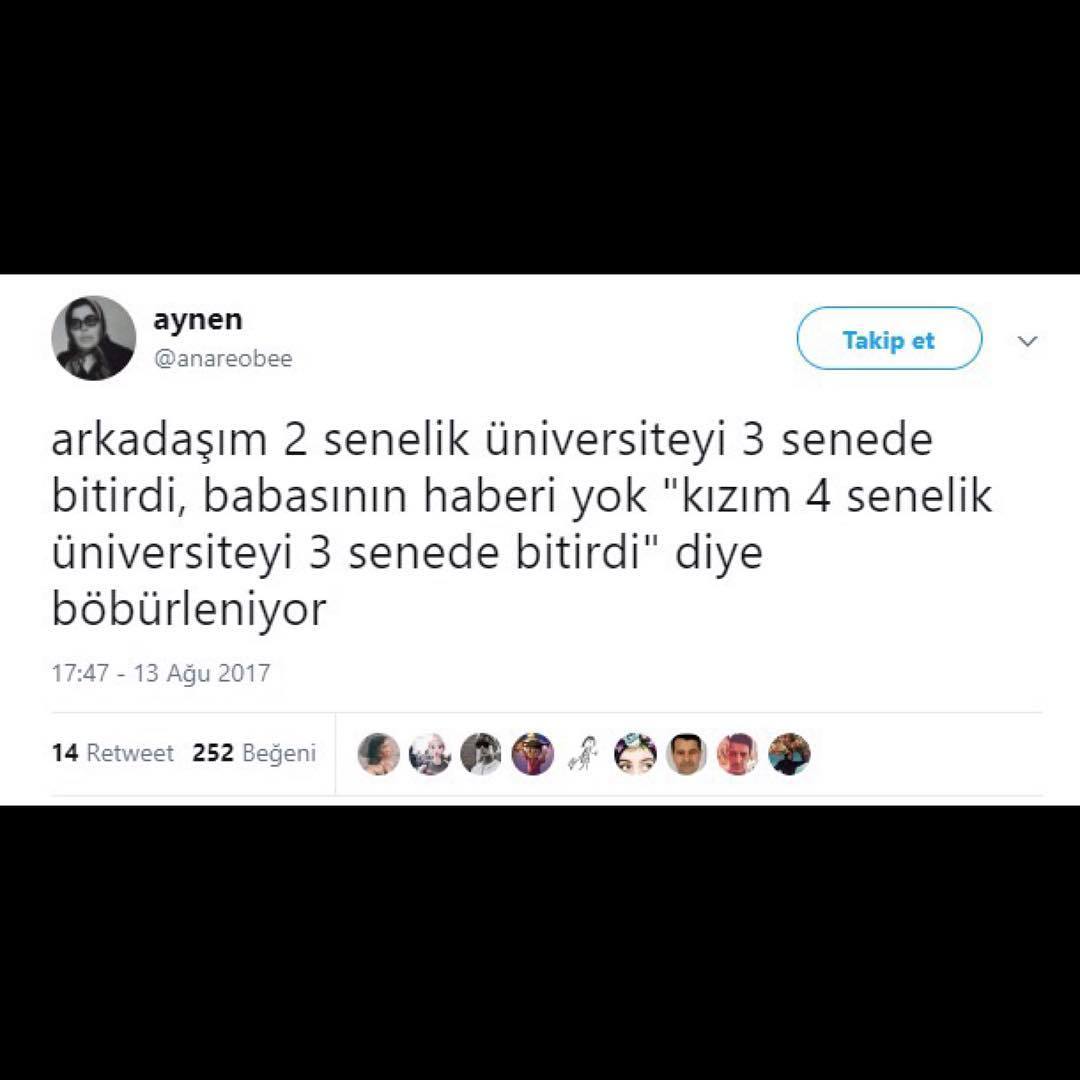Open second liker avatar with blonde person
The image size is (1080, 1080).
pyautogui.click(x=430, y=754)
